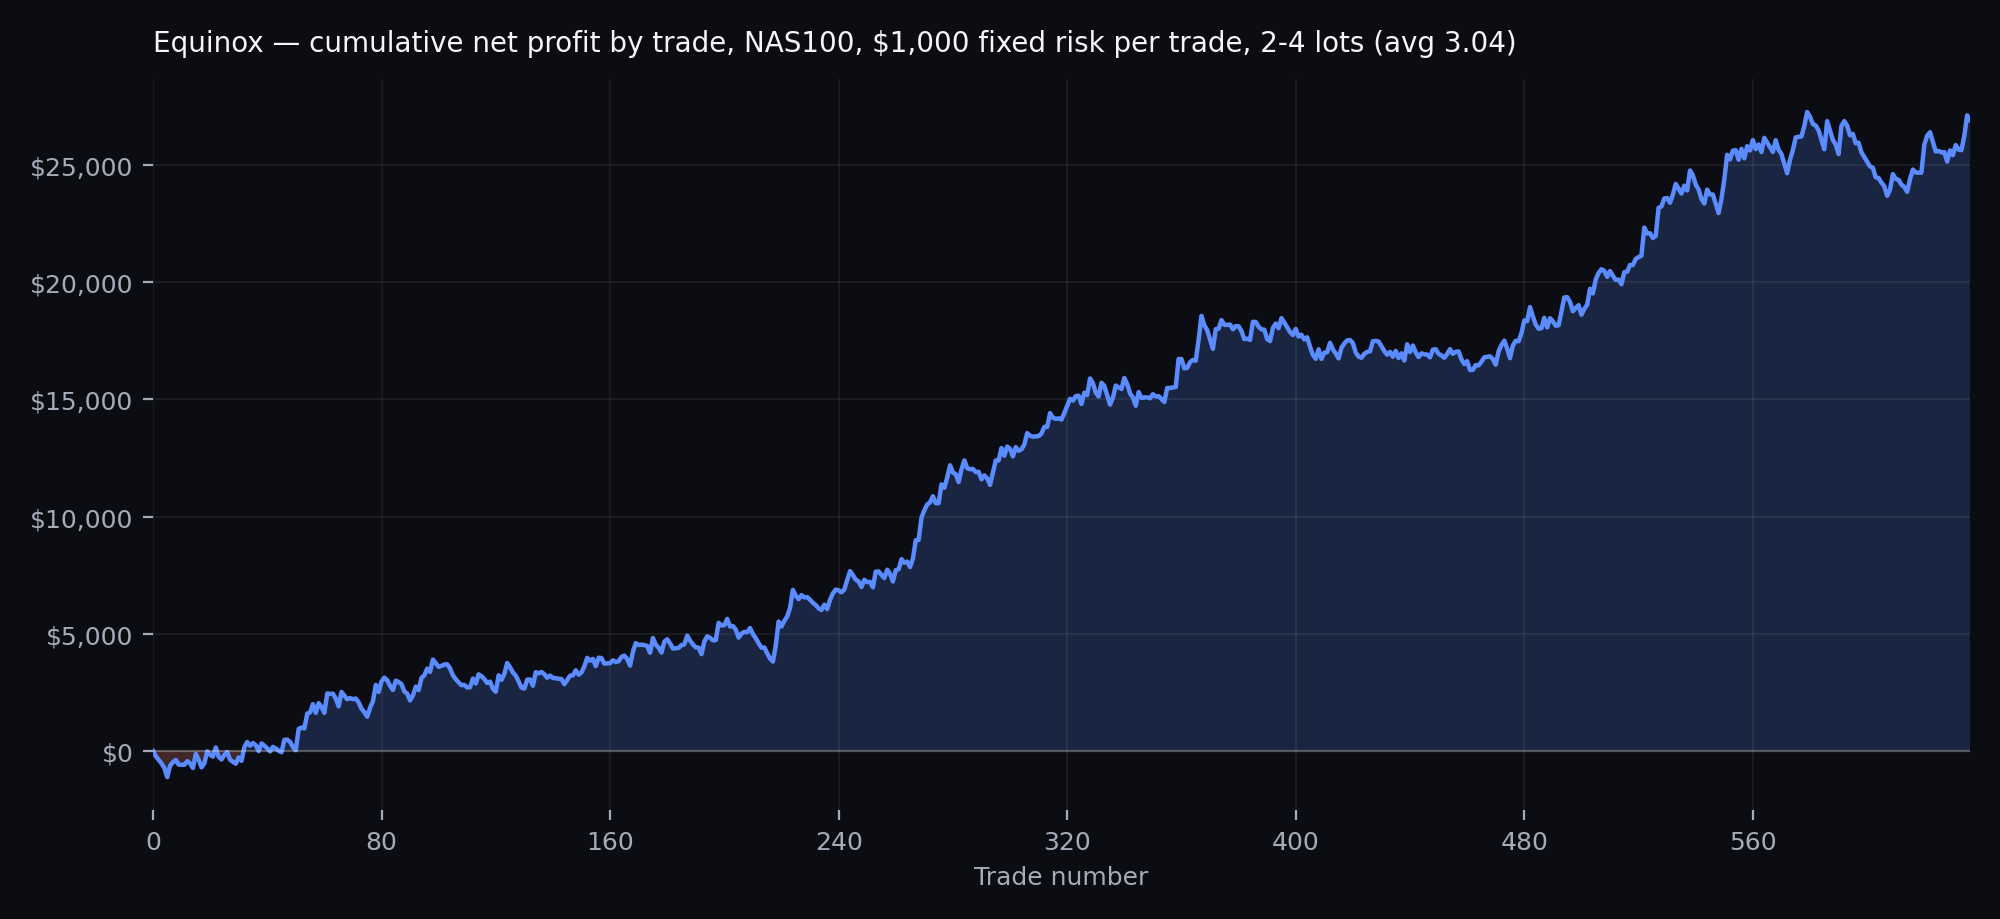Screen dimensions: 2000x919
Task: Click the Trade number axis title
Action: [1061, 877]
